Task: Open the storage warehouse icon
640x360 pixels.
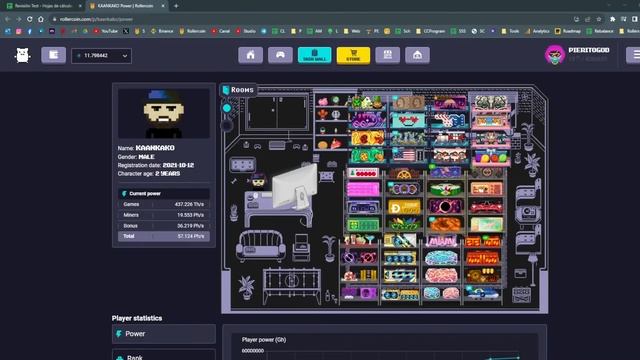Action: tap(418, 55)
